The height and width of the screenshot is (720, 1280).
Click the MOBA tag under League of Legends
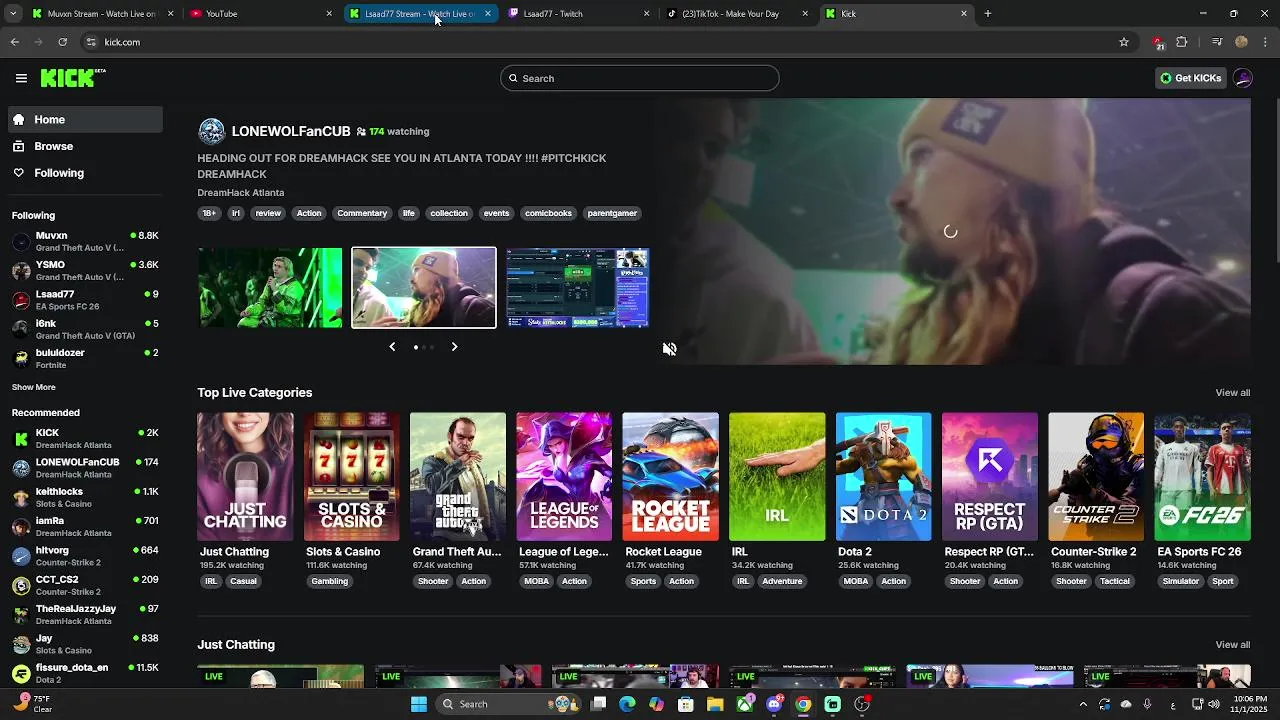[x=537, y=581]
